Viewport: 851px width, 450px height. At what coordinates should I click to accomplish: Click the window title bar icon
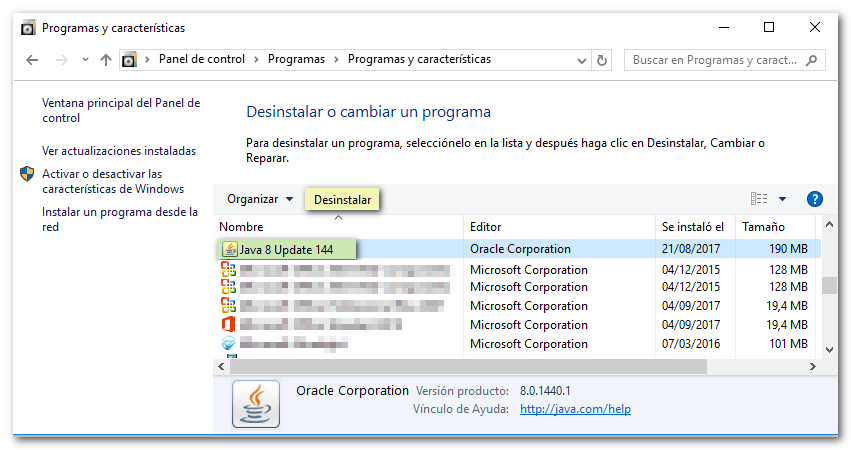click(28, 27)
